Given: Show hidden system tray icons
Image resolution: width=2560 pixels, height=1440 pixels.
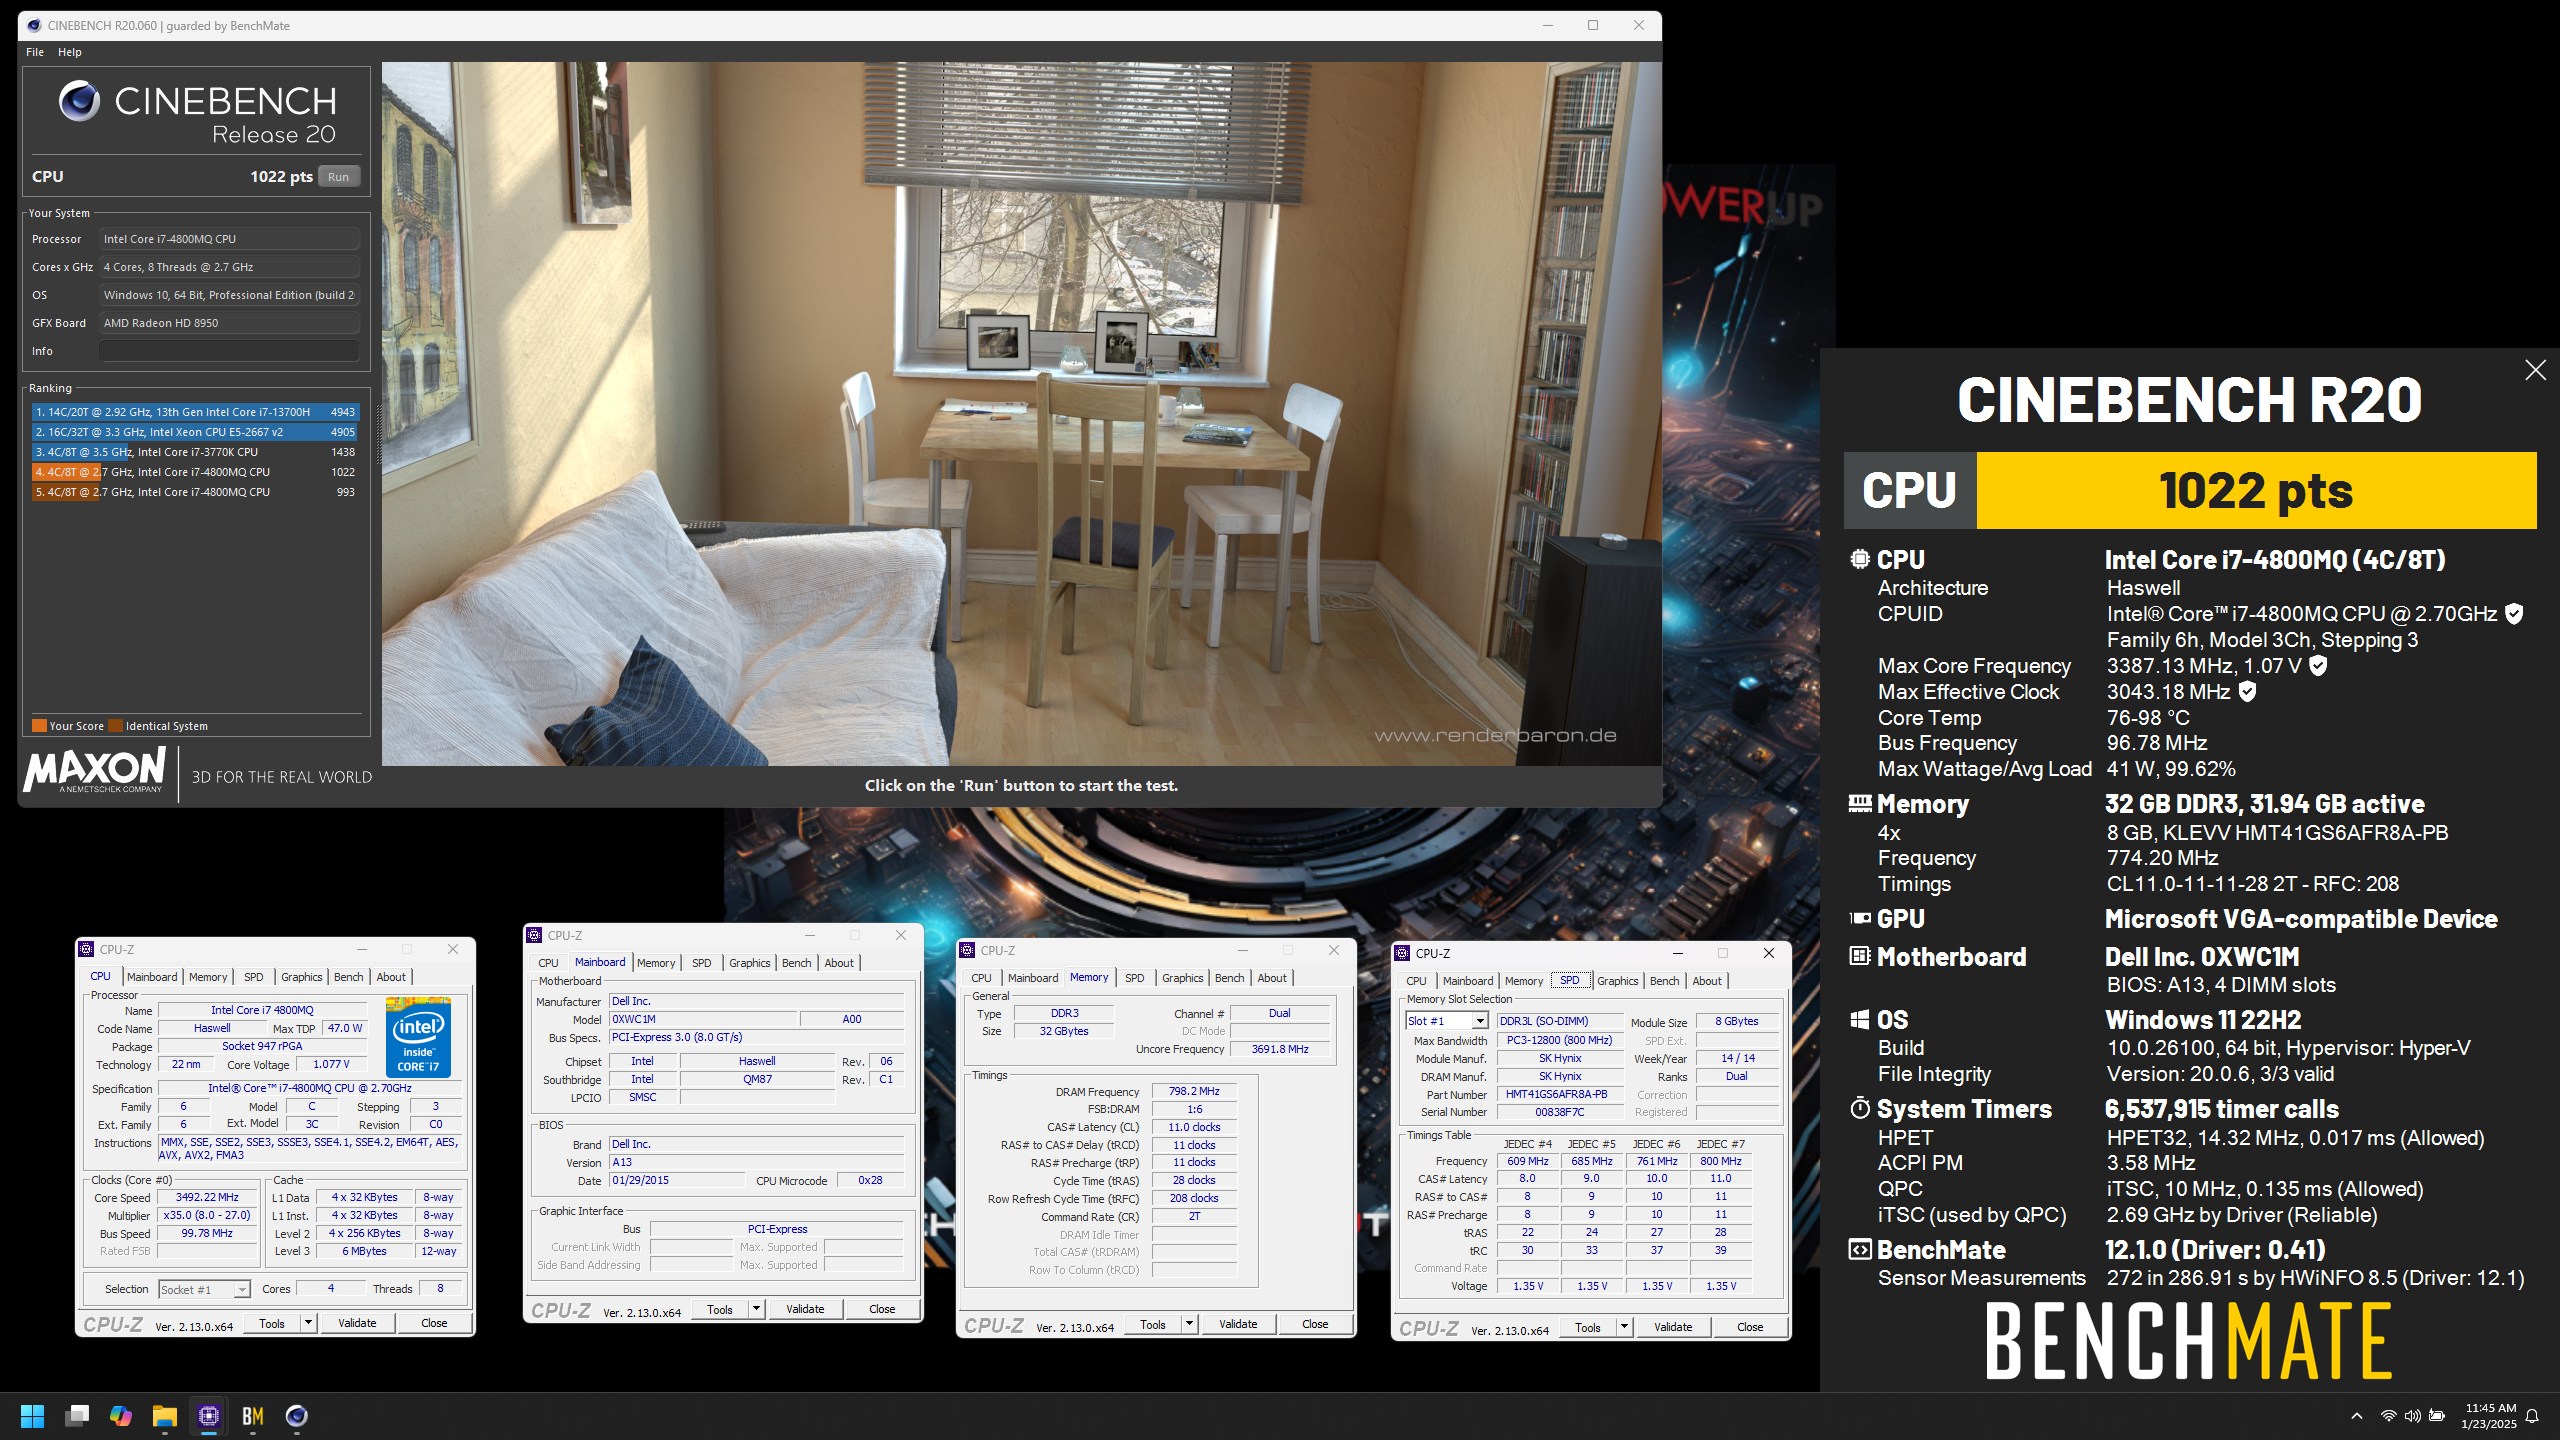Looking at the screenshot, I should tap(2357, 1416).
